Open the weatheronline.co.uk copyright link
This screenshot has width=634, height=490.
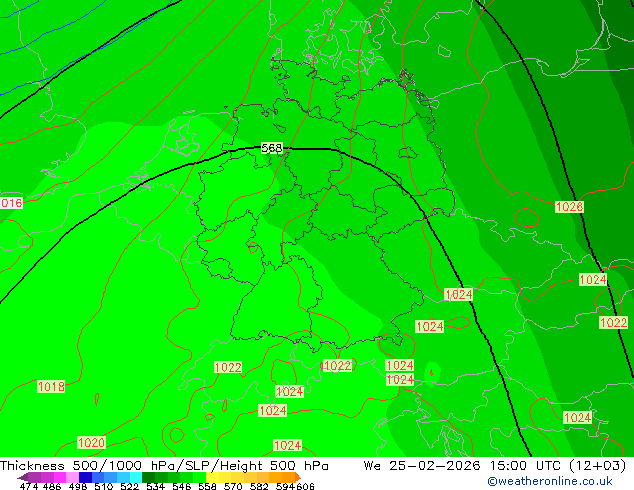(550, 481)
